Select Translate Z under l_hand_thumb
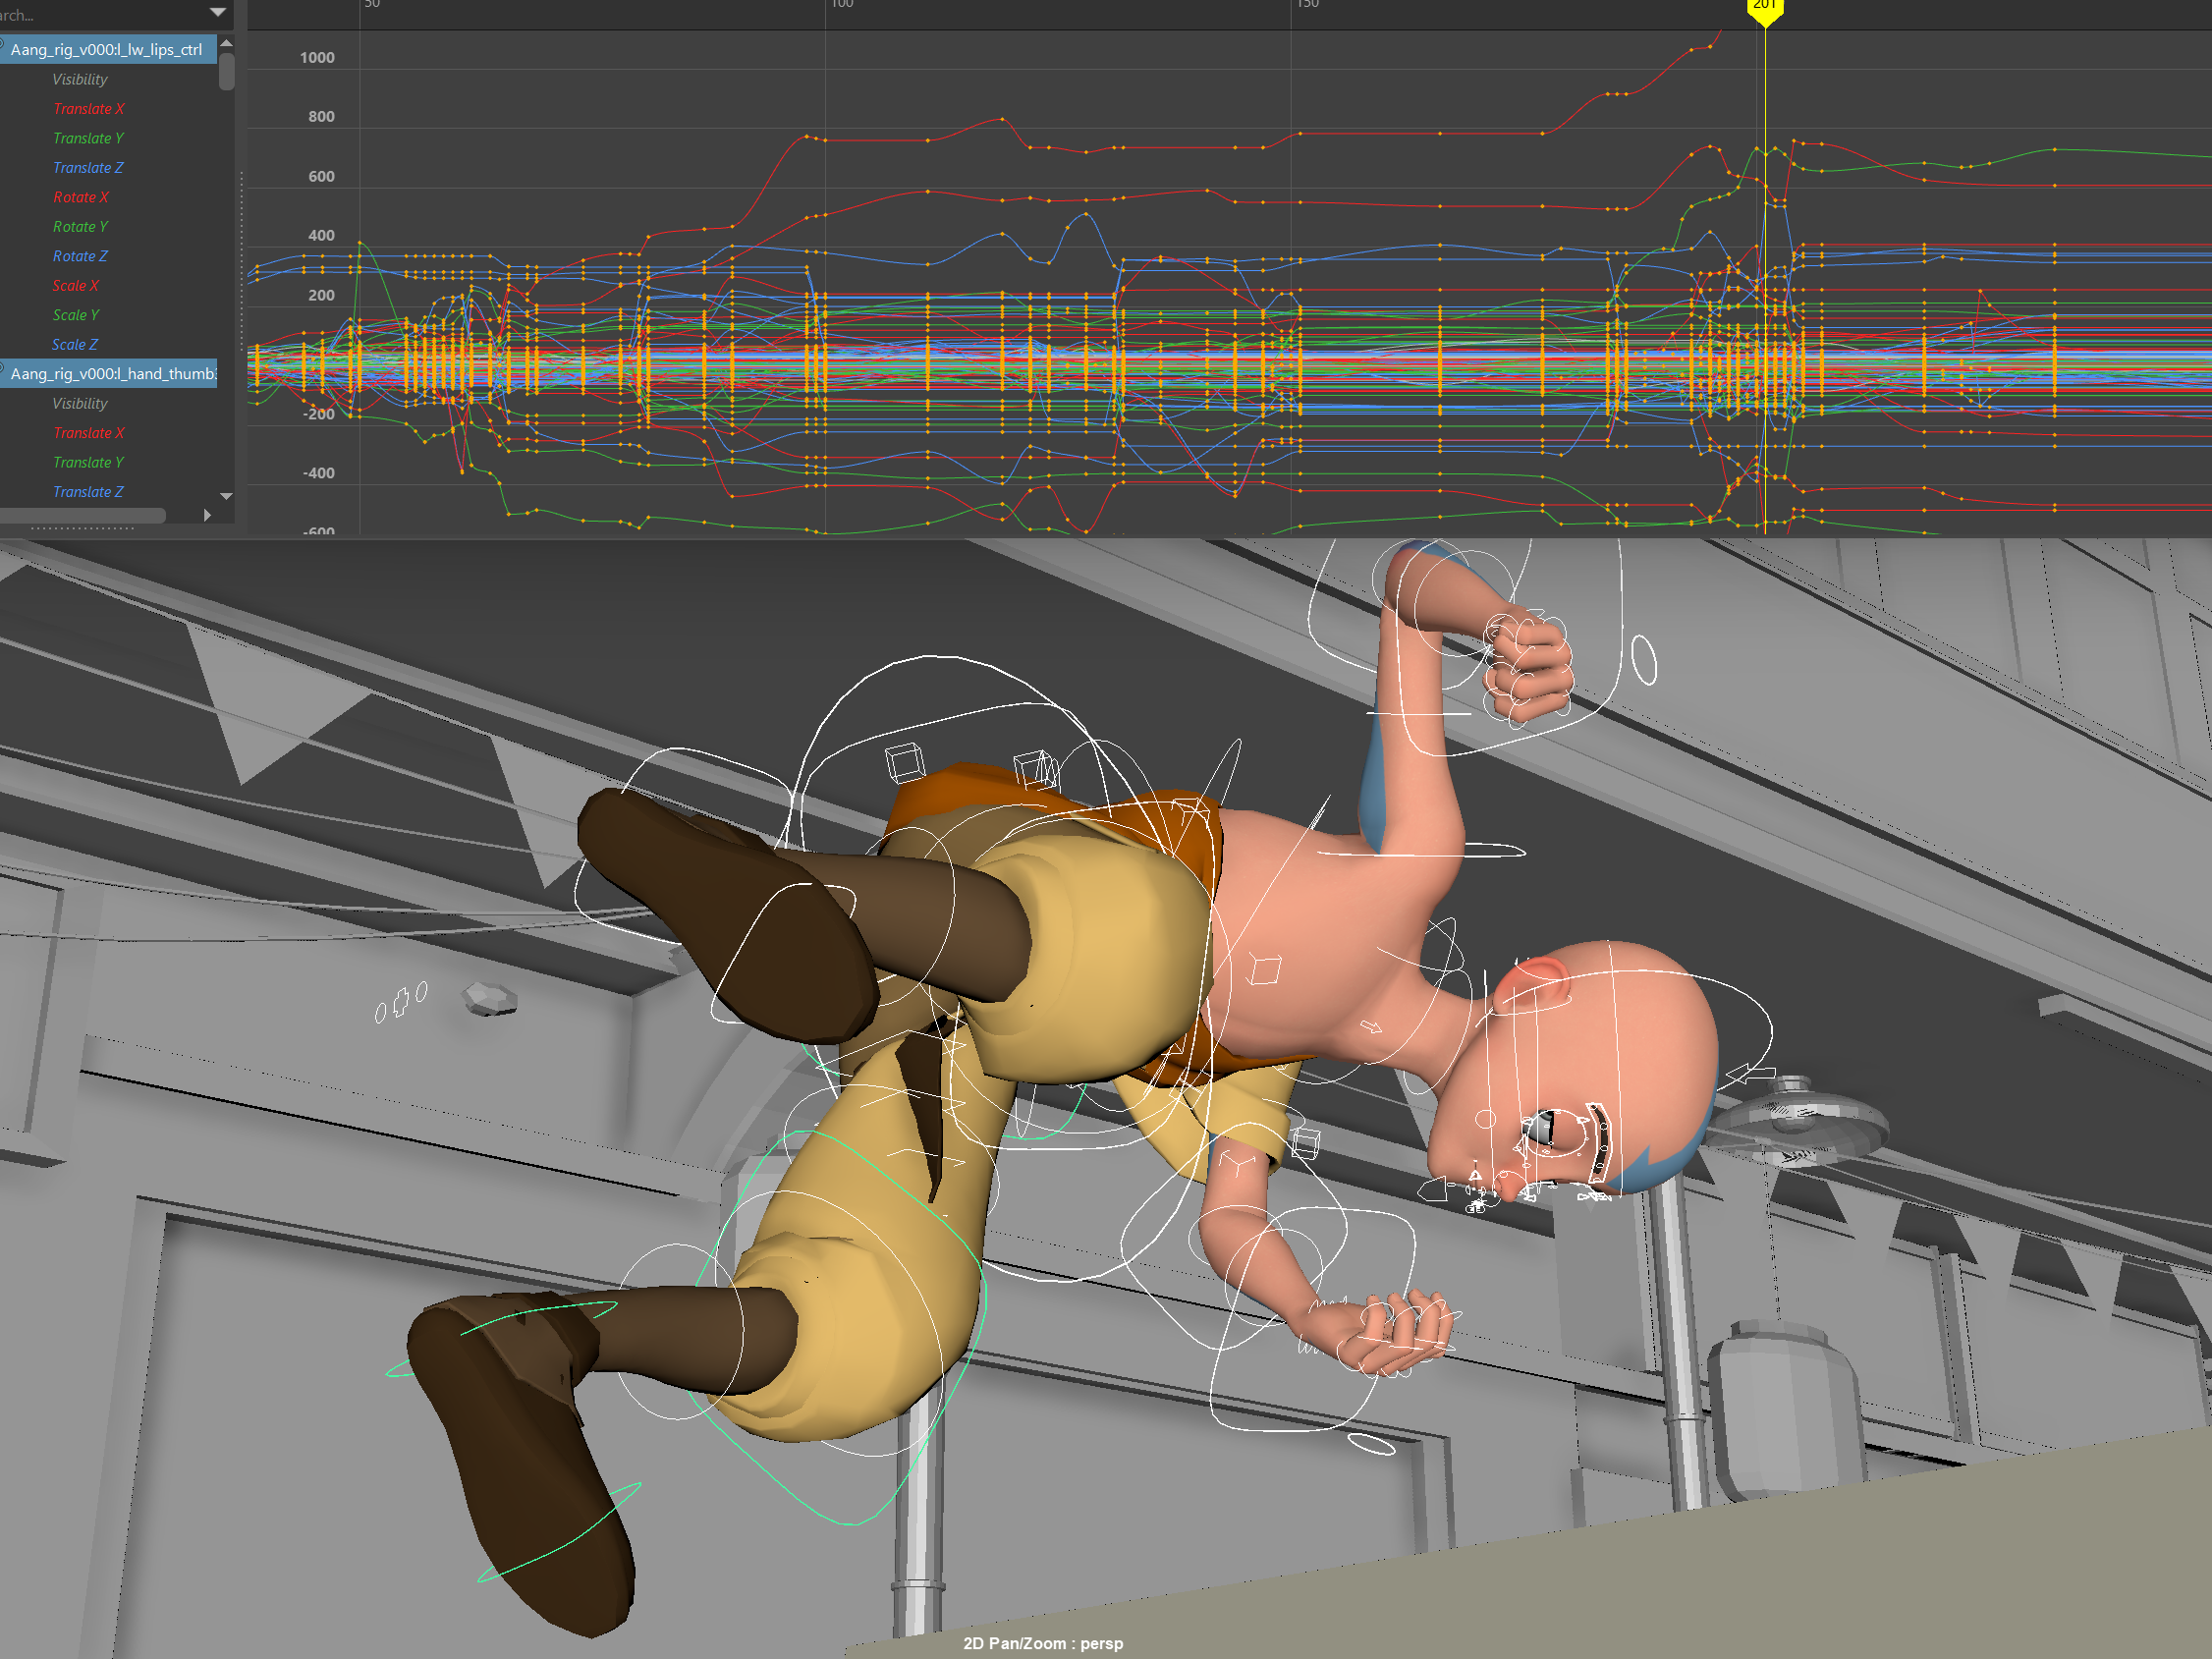2212x1659 pixels. (x=88, y=491)
